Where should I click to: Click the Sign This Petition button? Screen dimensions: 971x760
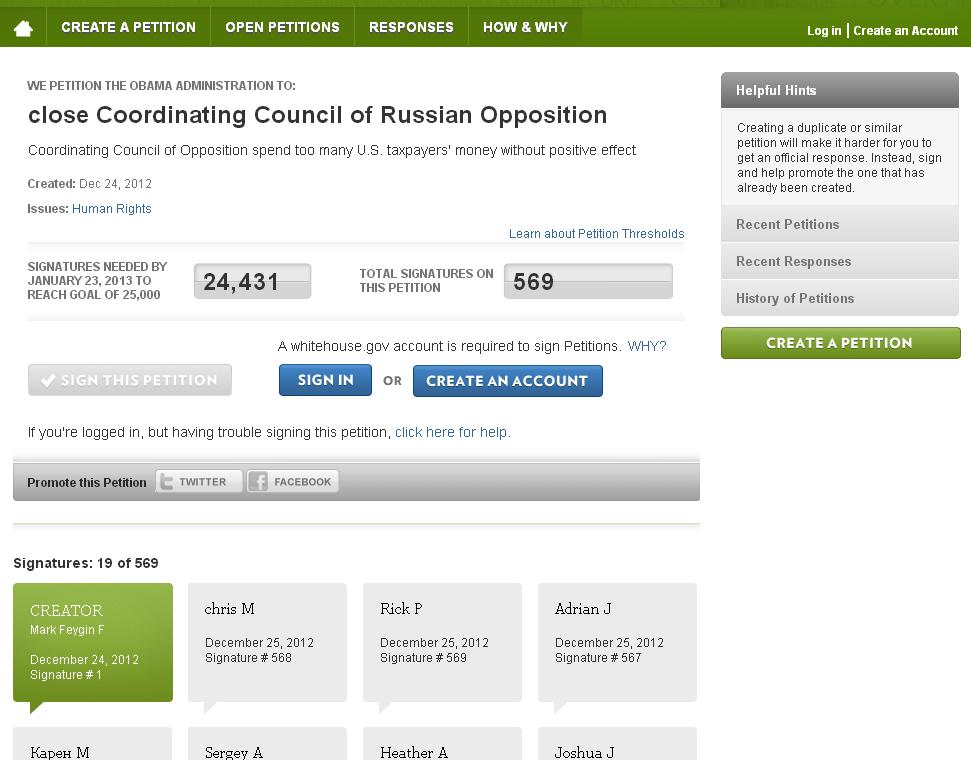point(130,380)
